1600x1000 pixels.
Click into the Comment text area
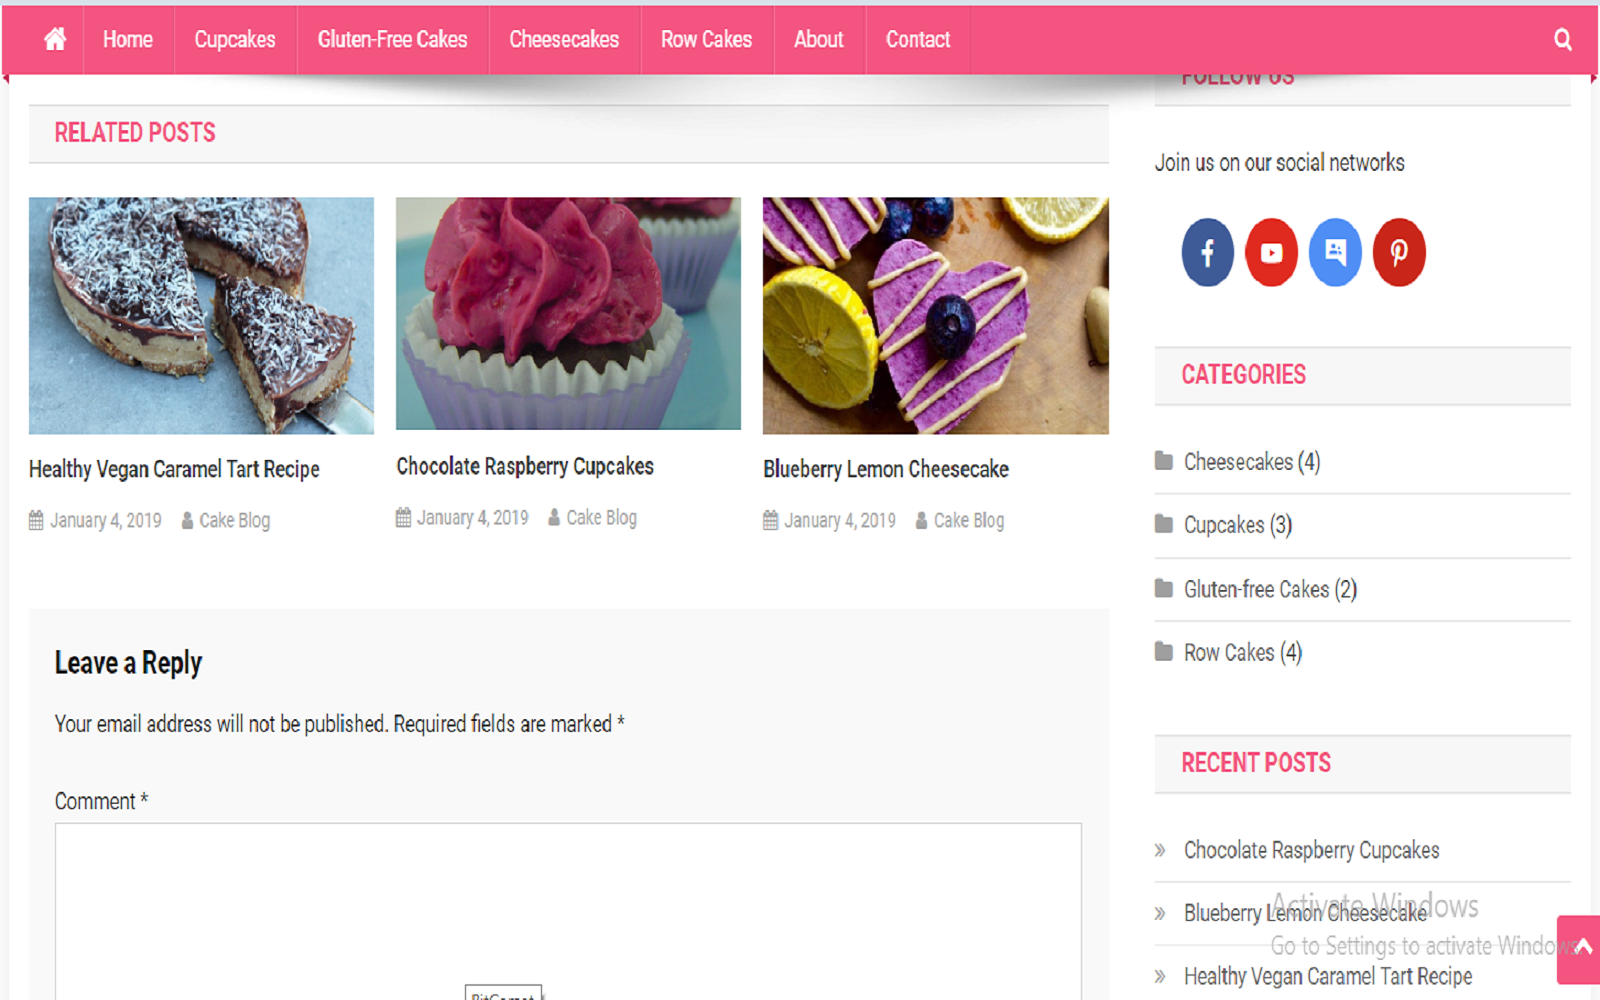[x=568, y=910]
